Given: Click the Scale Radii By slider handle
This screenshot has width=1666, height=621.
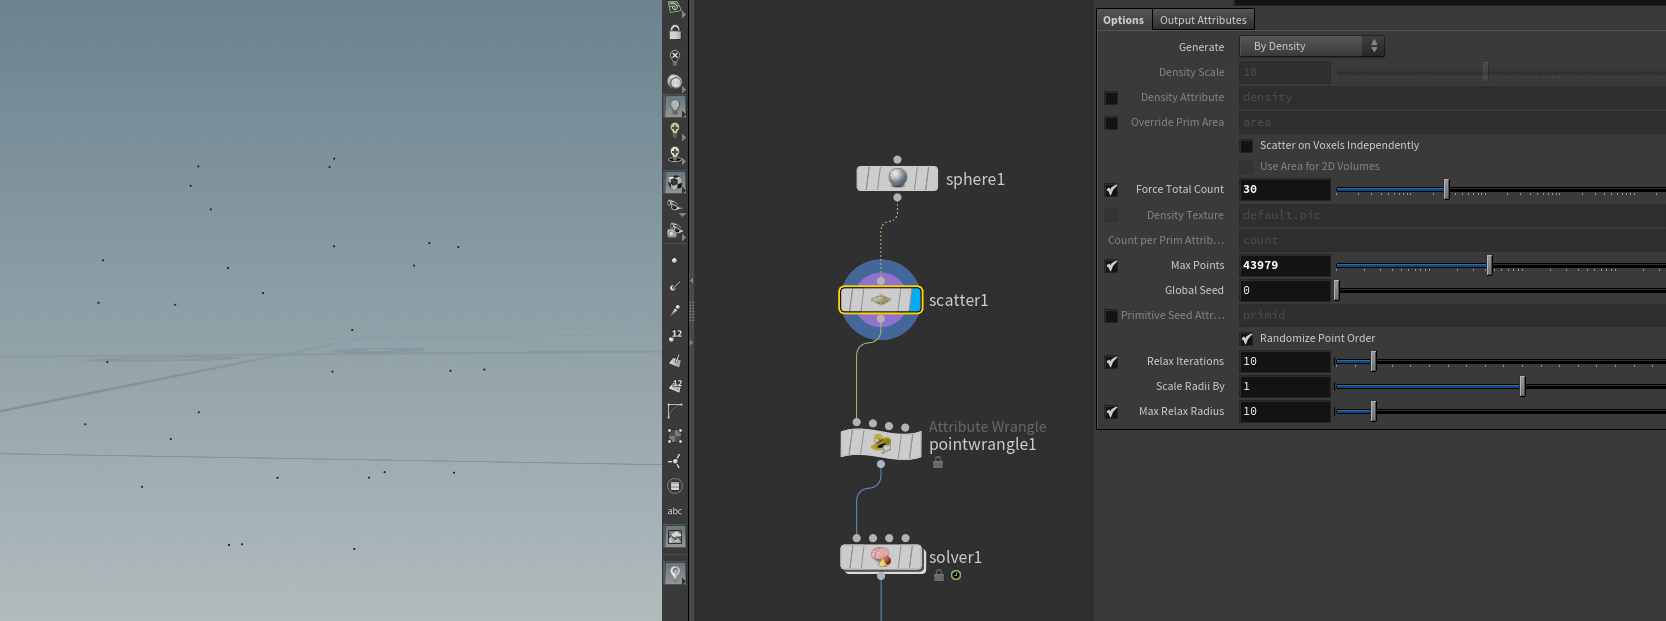Looking at the screenshot, I should coord(1522,386).
